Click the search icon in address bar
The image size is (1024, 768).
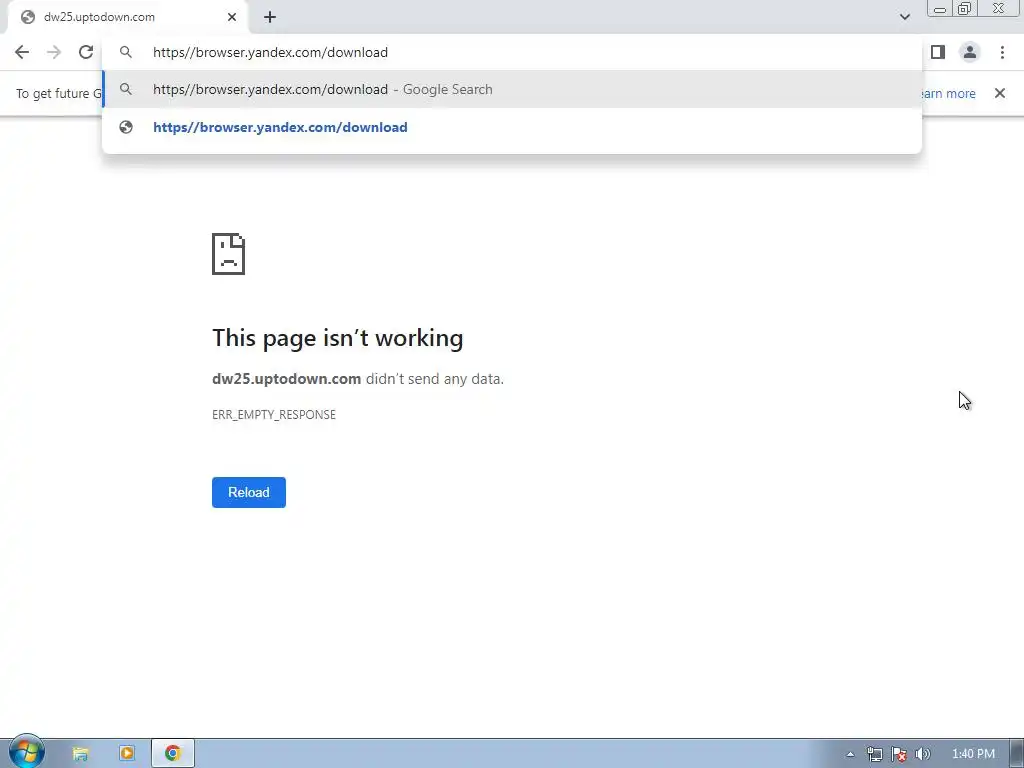click(x=126, y=52)
